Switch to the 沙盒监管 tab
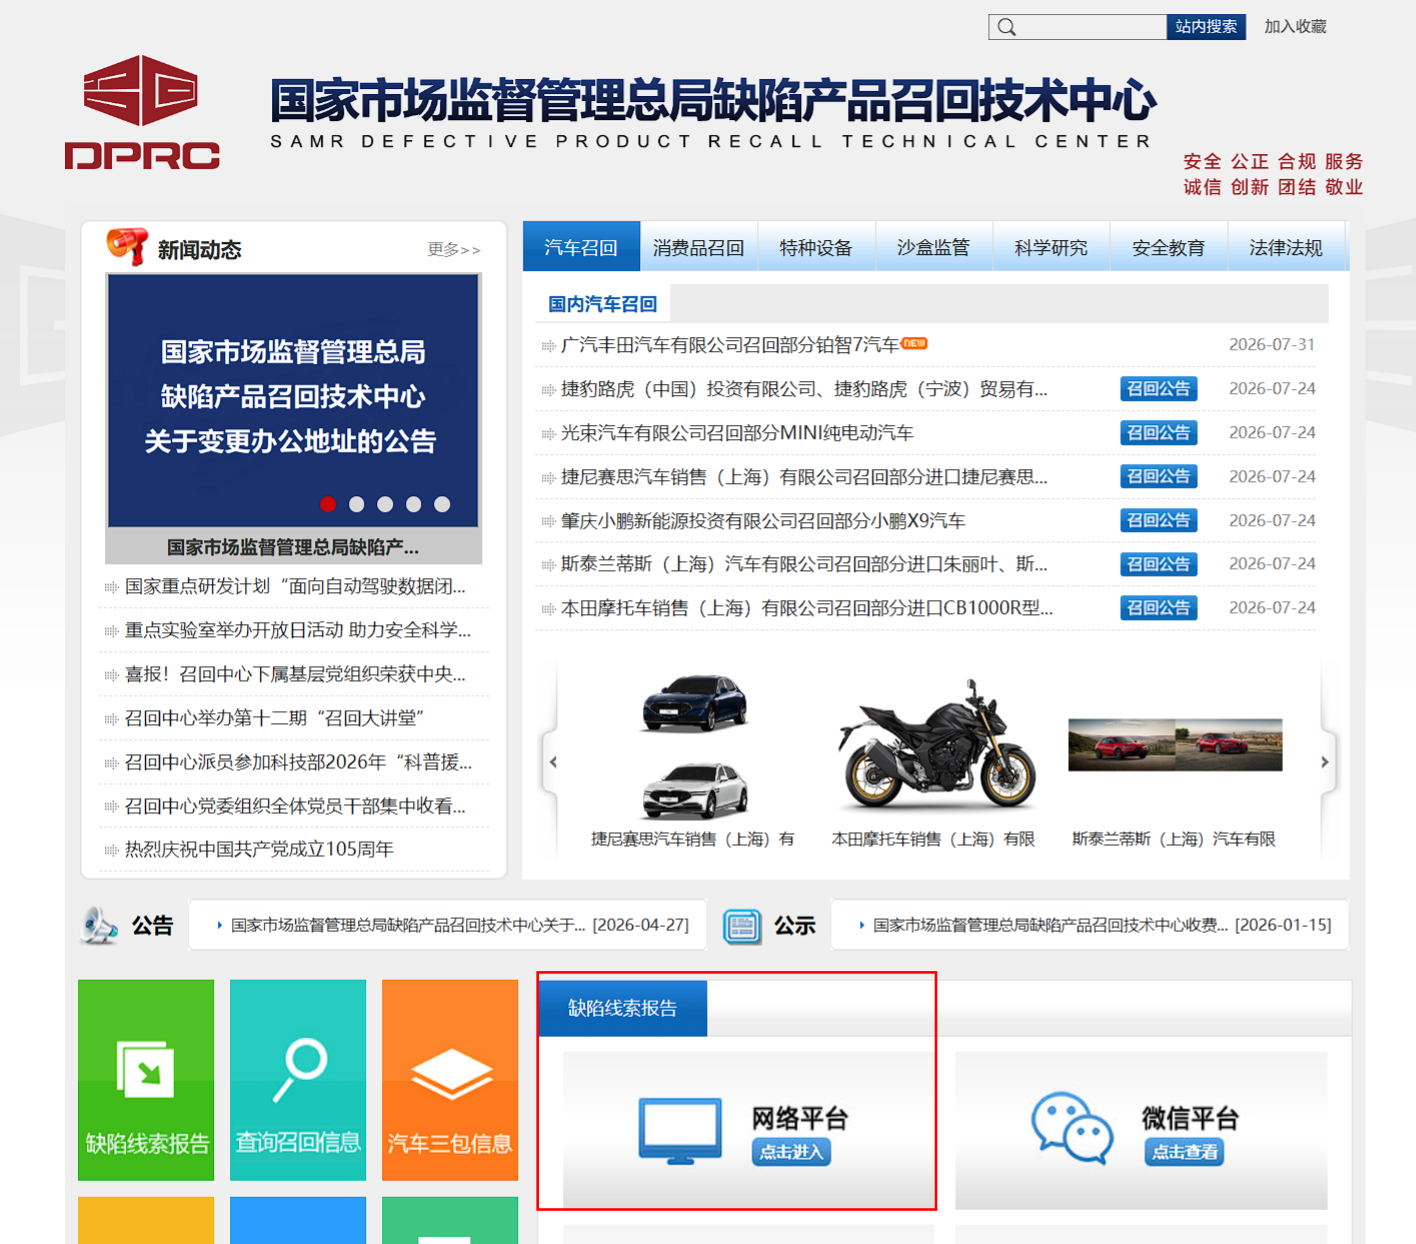The image size is (1416, 1244). (934, 247)
